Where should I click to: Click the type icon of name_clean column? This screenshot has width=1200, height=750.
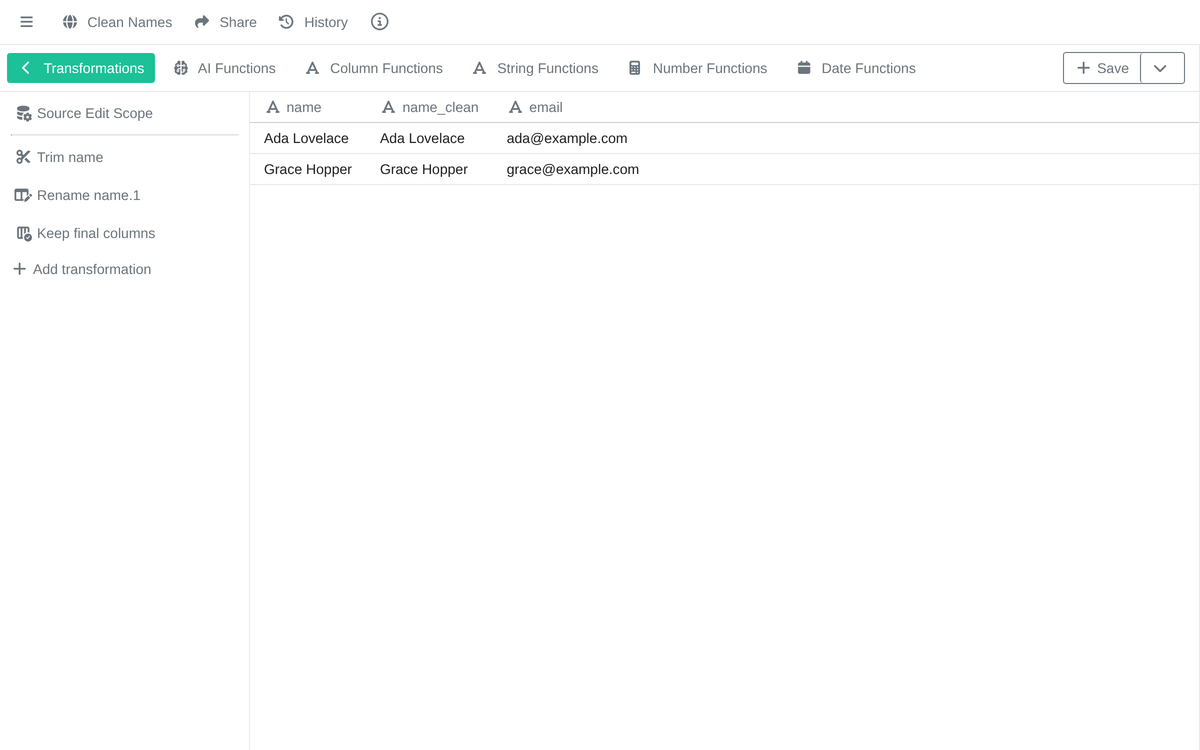389,107
